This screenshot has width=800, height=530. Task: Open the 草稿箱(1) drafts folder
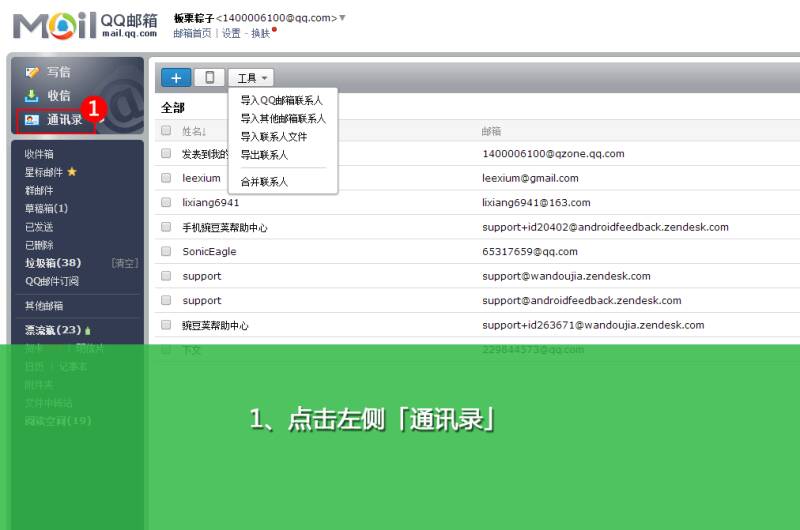pos(46,209)
